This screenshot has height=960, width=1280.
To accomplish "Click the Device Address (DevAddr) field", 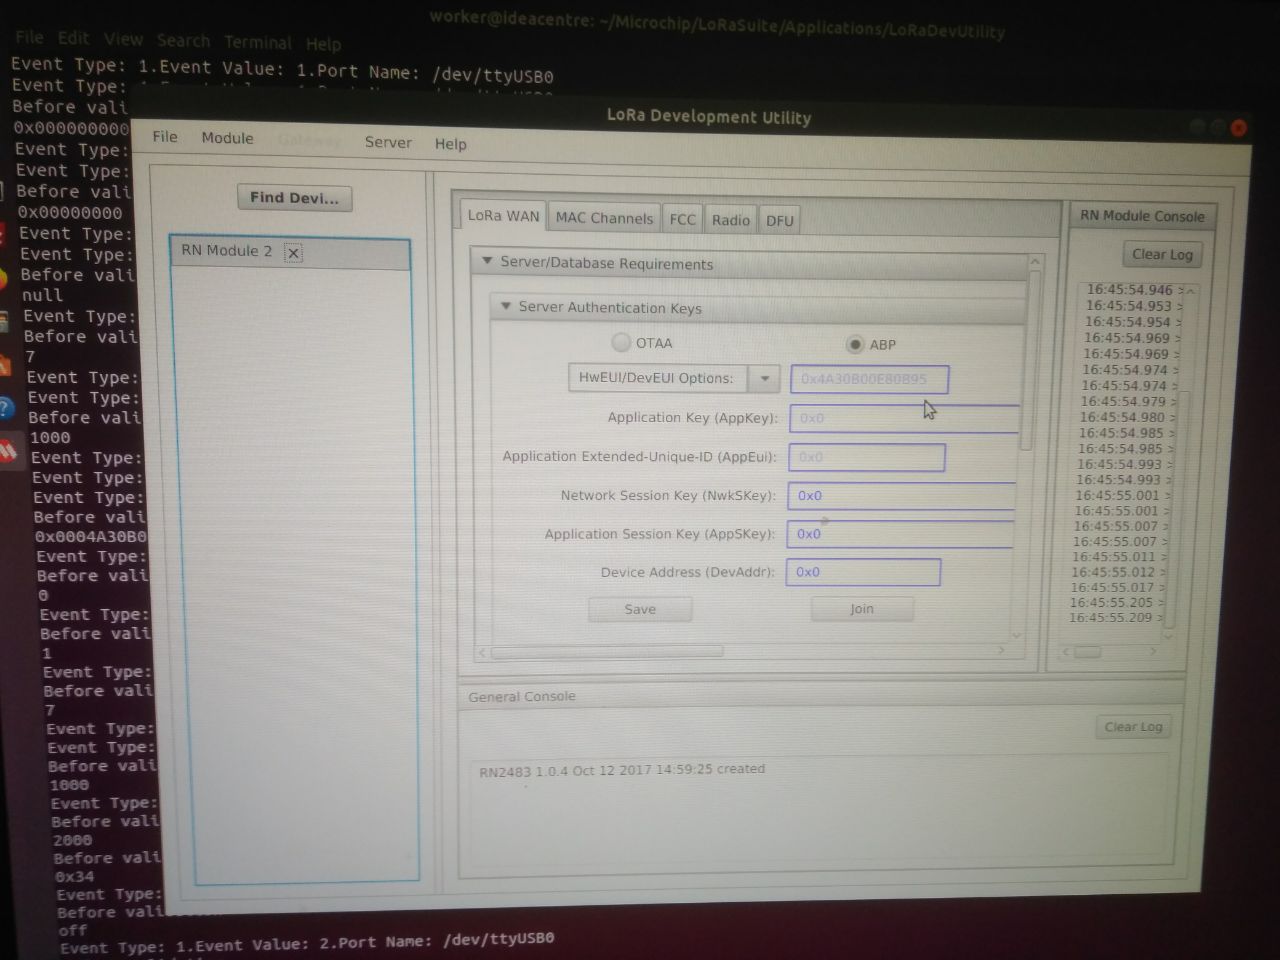I will pos(862,572).
